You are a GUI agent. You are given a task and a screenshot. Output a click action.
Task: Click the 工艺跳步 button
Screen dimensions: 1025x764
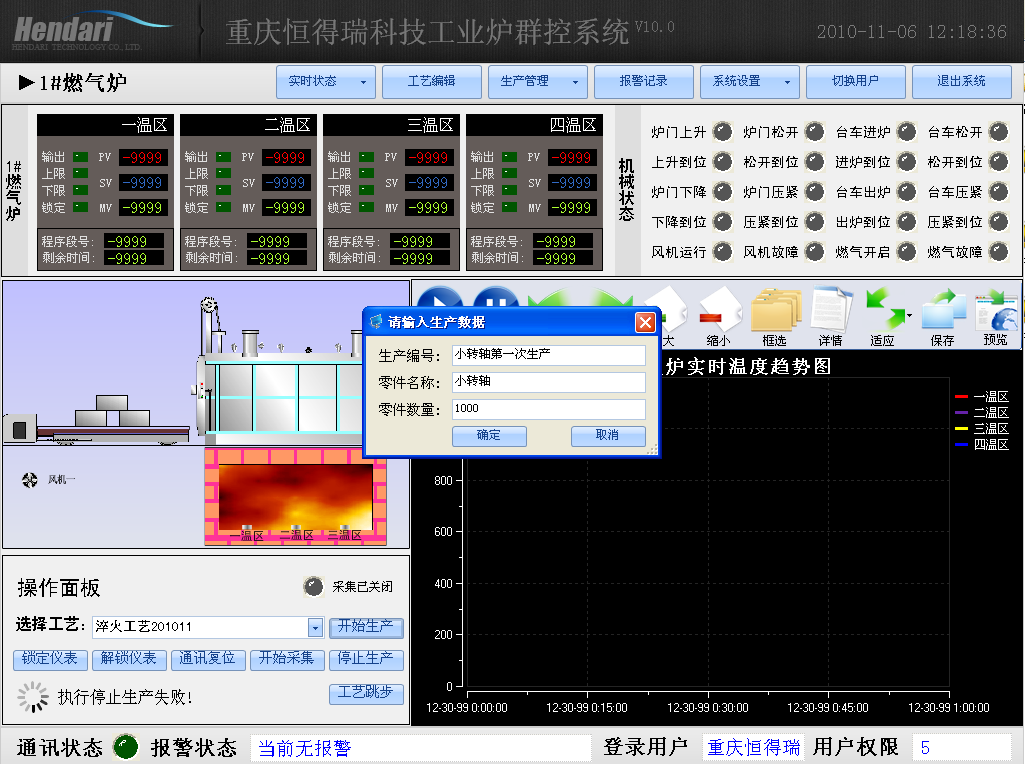pos(366,694)
